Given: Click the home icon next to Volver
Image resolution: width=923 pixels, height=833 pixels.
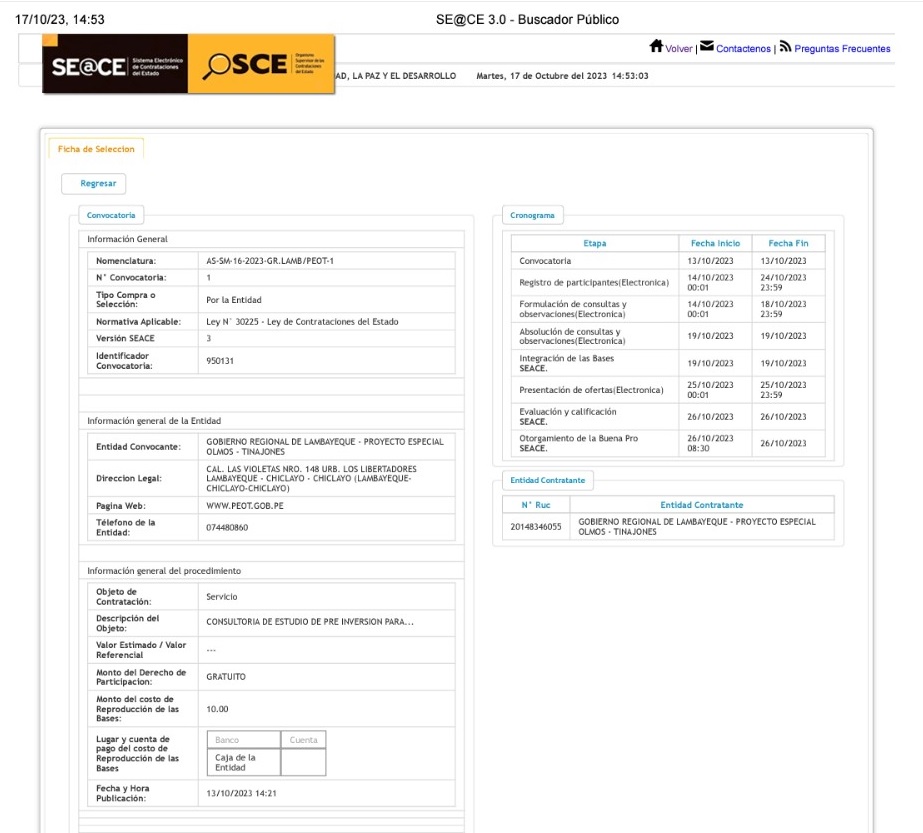Looking at the screenshot, I should (x=656, y=46).
